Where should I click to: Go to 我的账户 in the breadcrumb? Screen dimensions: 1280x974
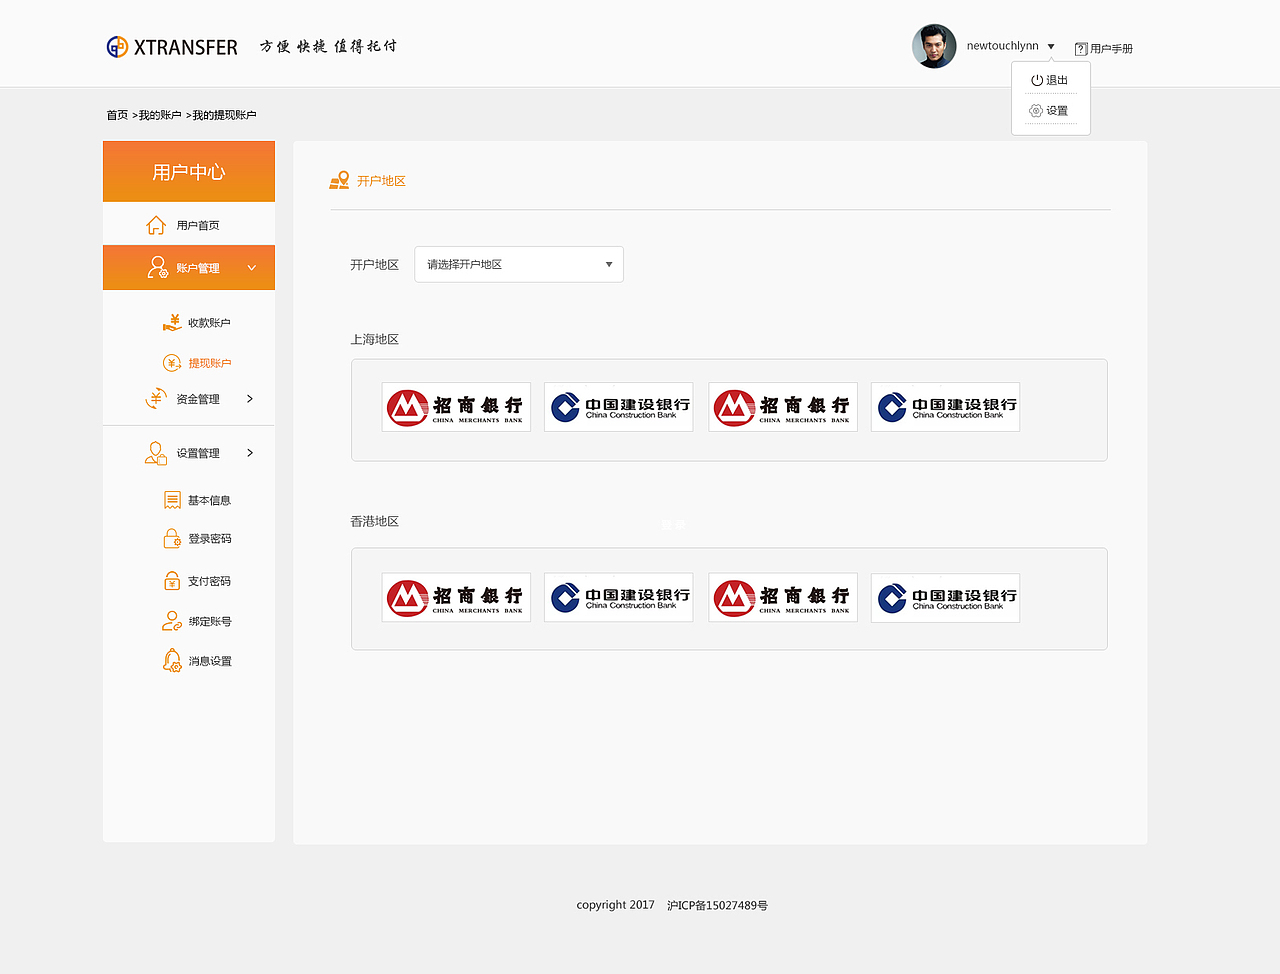(160, 115)
